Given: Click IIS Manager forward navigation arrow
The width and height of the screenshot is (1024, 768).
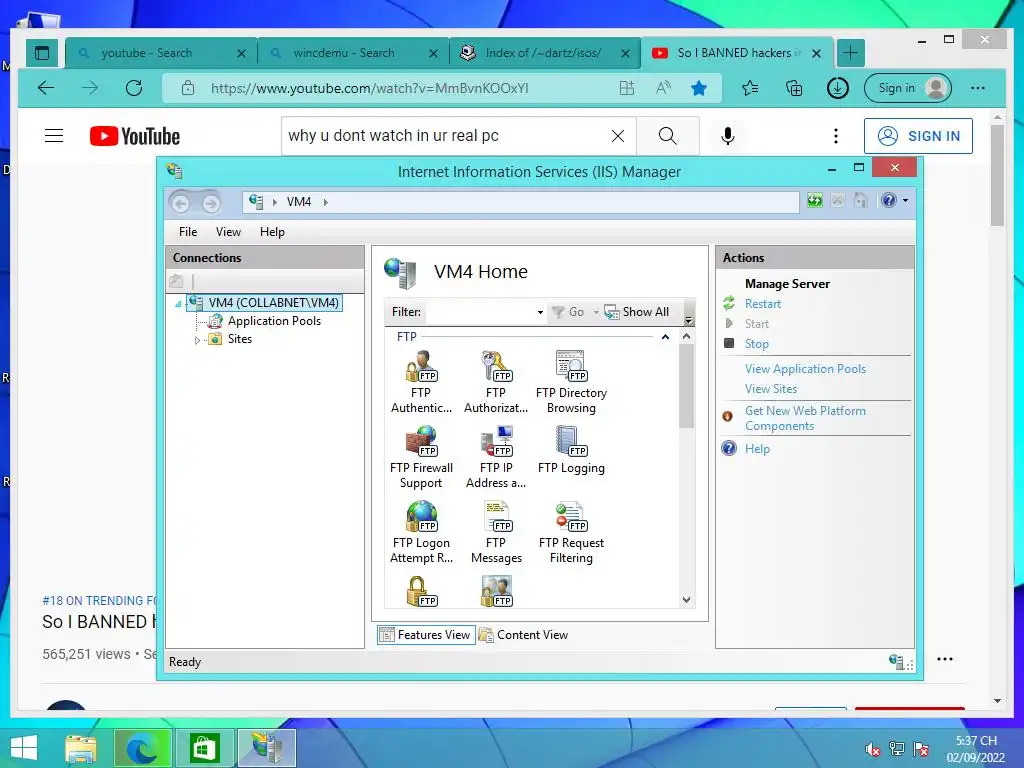Looking at the screenshot, I should tap(210, 203).
